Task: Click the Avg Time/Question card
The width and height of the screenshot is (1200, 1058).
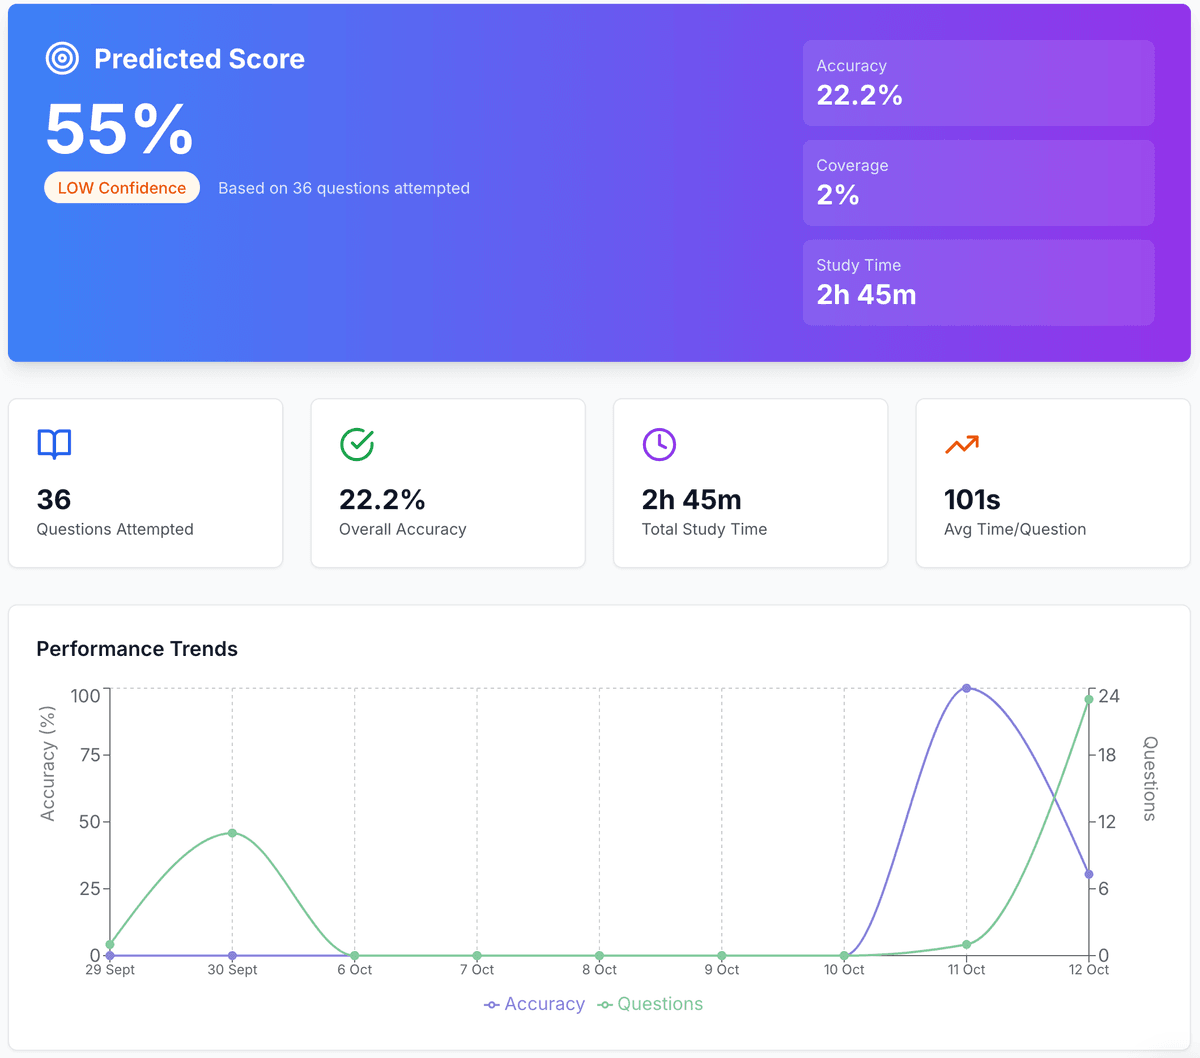Action: [1053, 483]
